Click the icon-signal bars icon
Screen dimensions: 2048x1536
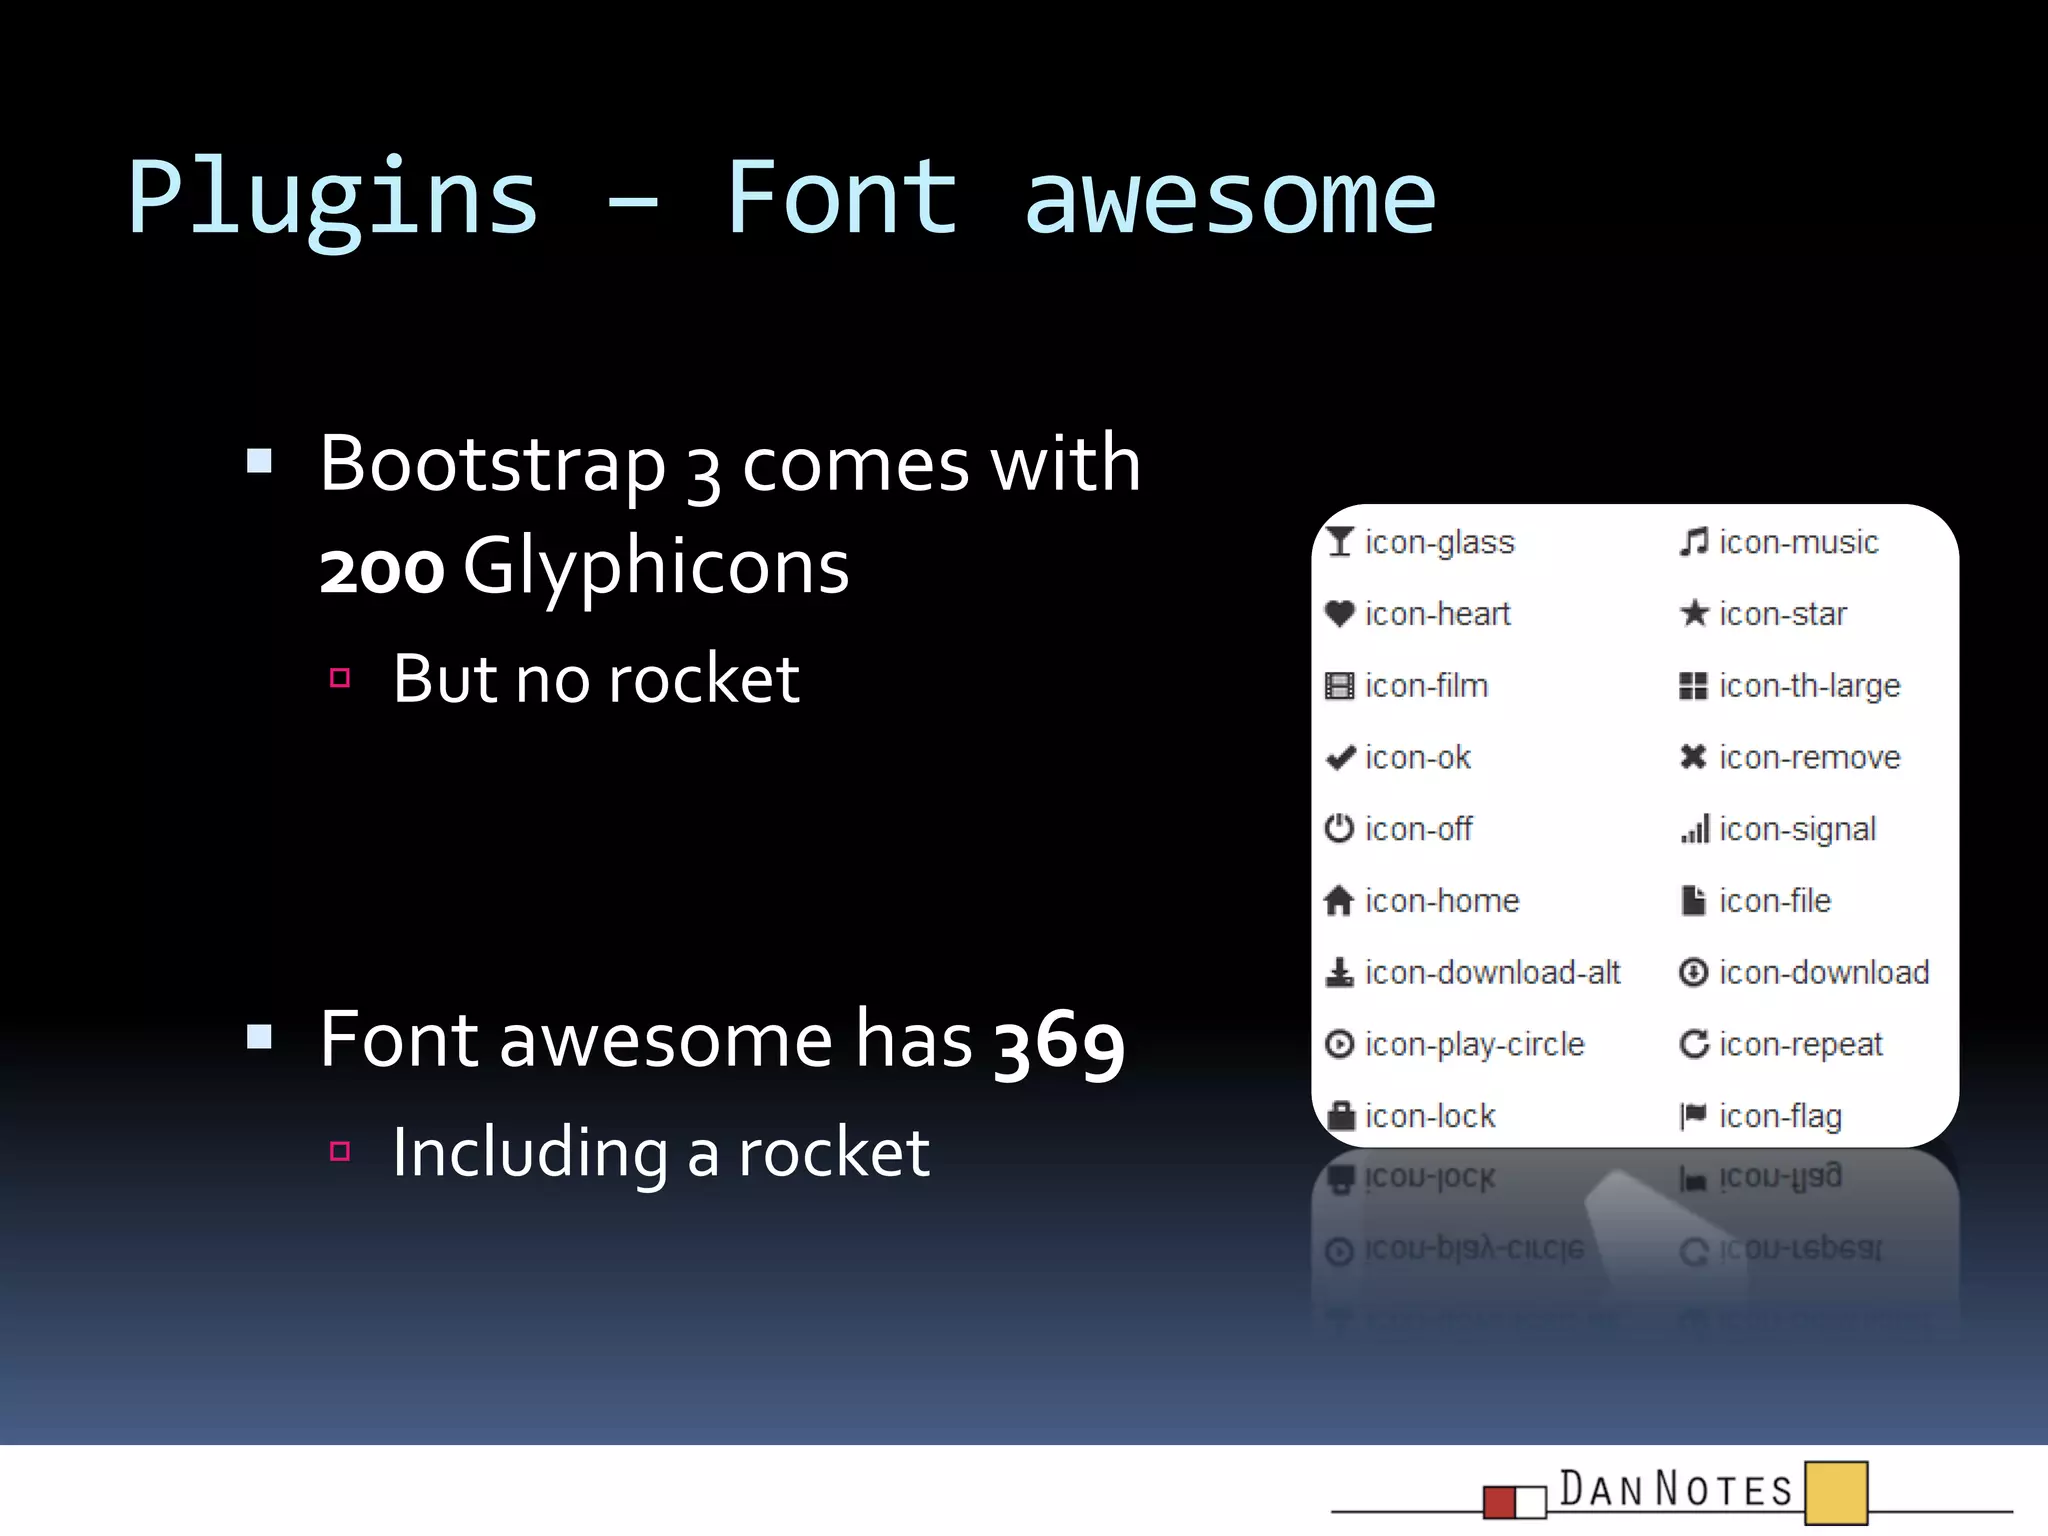tap(1694, 829)
